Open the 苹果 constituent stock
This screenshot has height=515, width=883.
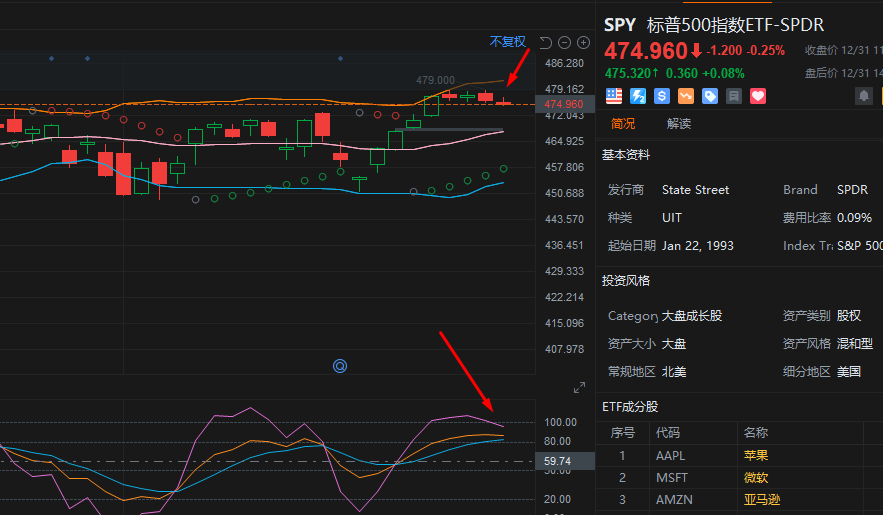click(756, 456)
